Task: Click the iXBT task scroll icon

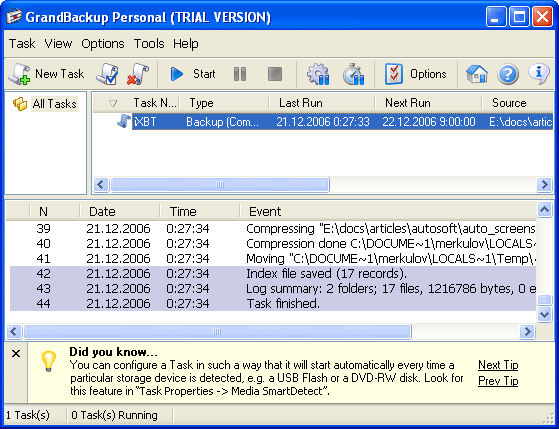Action: [124, 122]
